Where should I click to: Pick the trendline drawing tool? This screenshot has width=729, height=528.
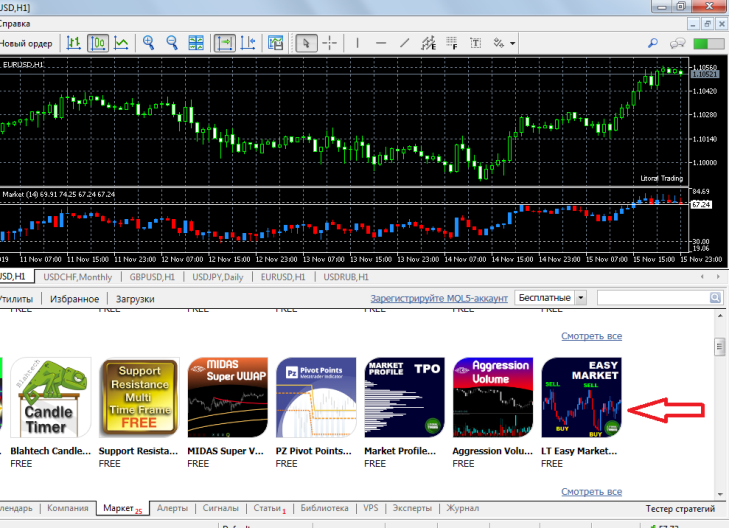click(405, 43)
